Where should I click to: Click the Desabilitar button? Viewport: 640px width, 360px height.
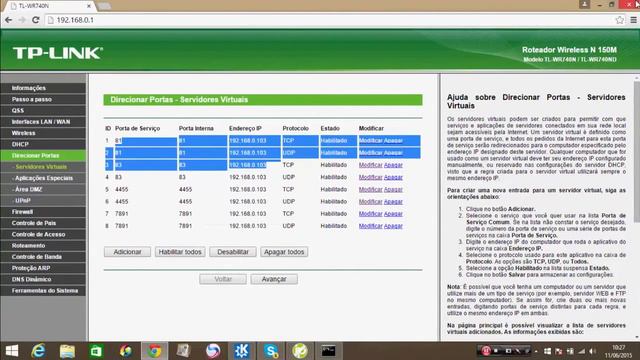click(233, 252)
